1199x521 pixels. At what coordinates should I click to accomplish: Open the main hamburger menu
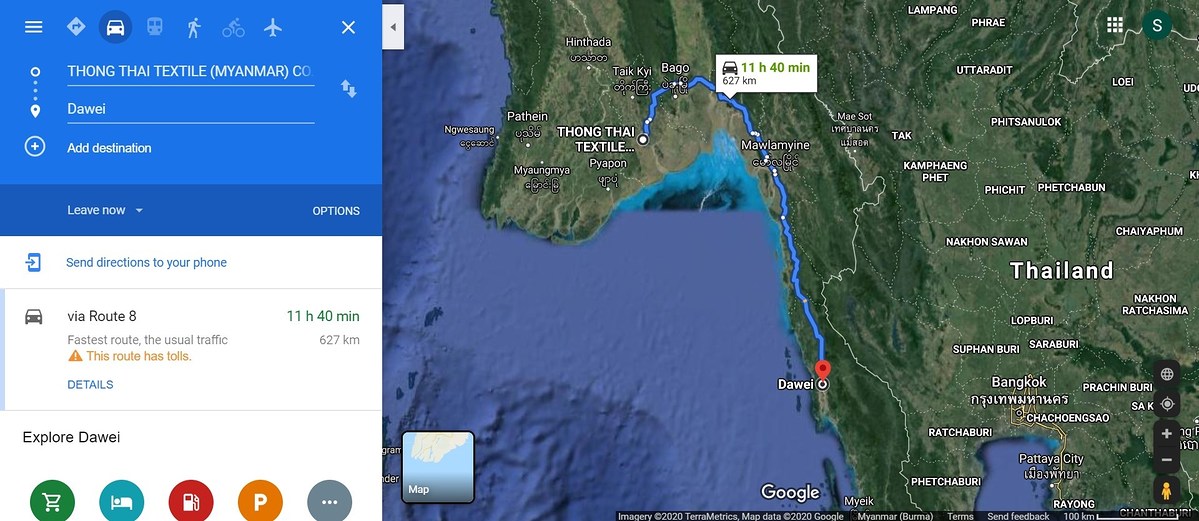pyautogui.click(x=34, y=28)
